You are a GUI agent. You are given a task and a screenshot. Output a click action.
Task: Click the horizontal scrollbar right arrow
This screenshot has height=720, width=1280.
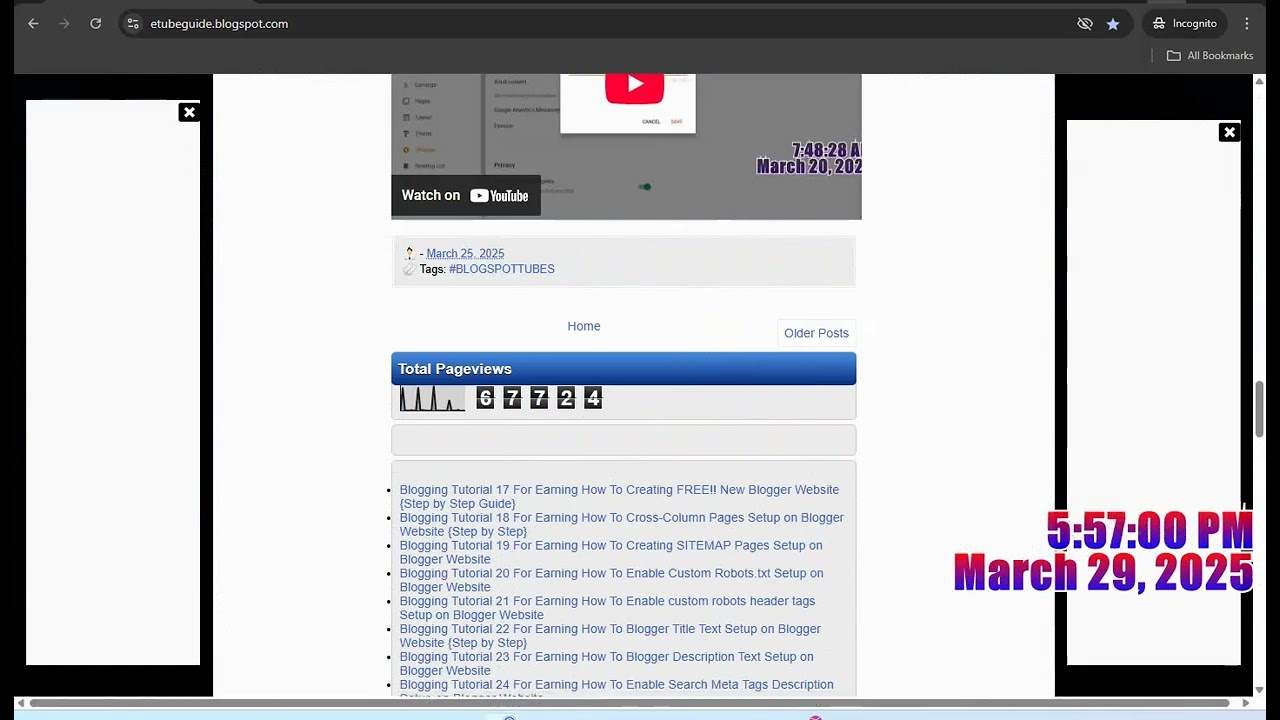[1246, 703]
